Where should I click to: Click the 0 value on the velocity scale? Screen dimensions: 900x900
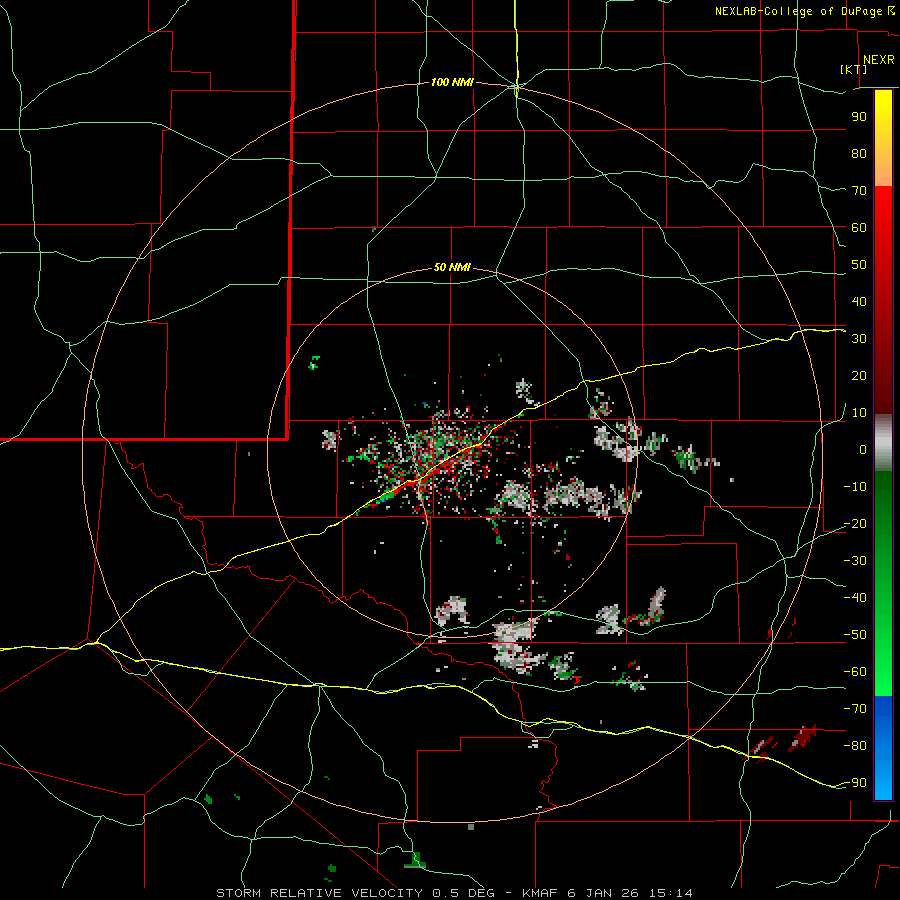click(863, 450)
